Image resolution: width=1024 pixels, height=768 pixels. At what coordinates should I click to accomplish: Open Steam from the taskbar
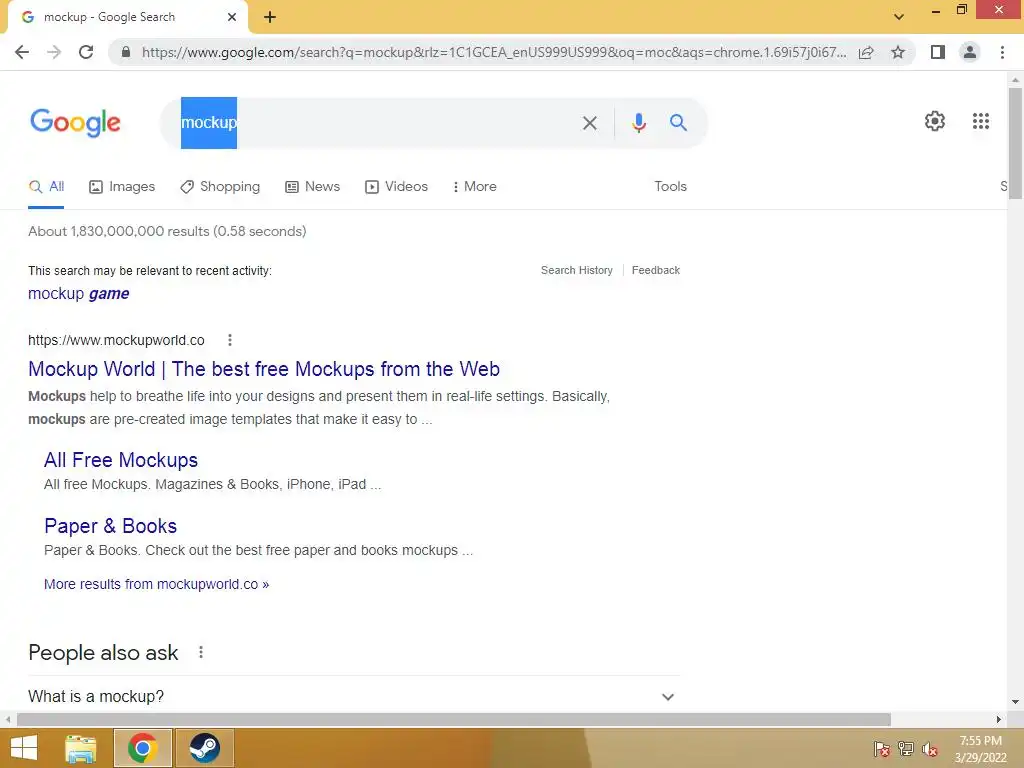tap(204, 748)
